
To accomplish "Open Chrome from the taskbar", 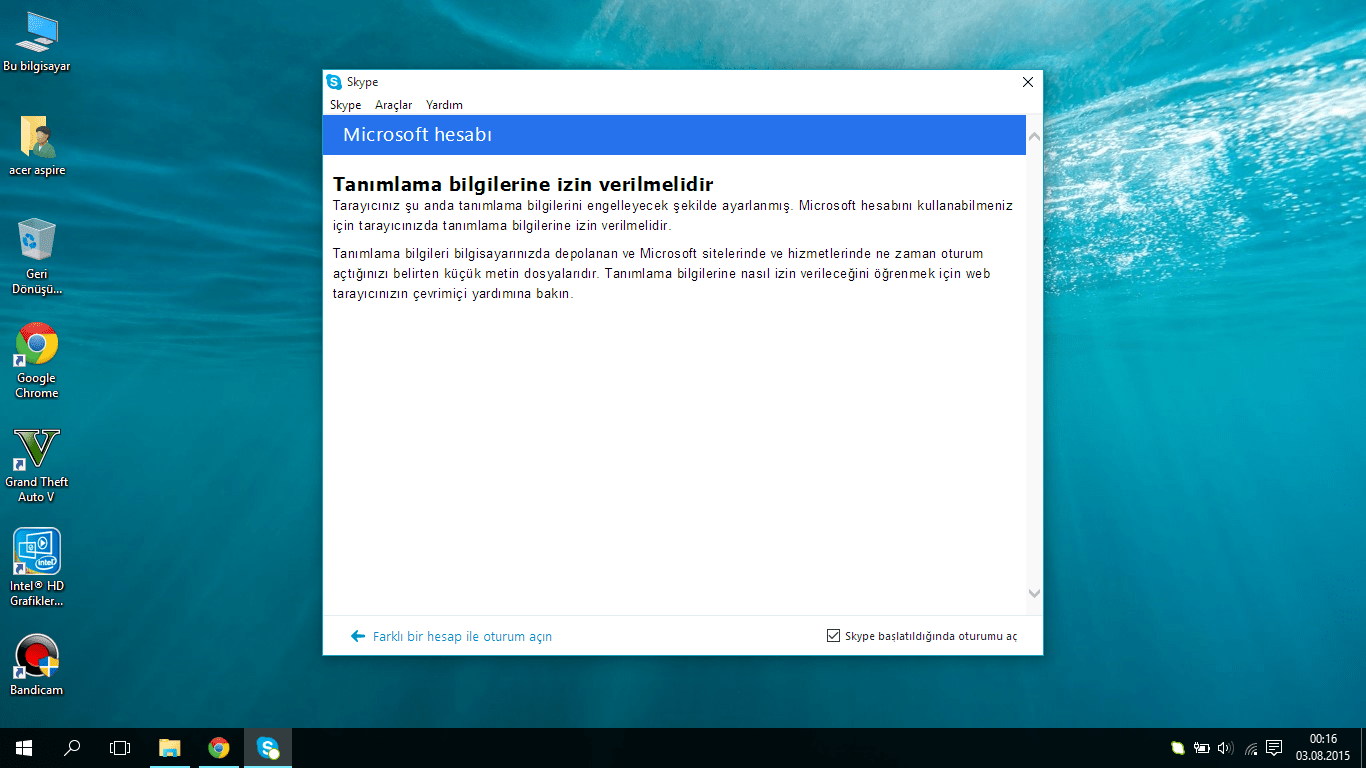I will click(x=219, y=748).
